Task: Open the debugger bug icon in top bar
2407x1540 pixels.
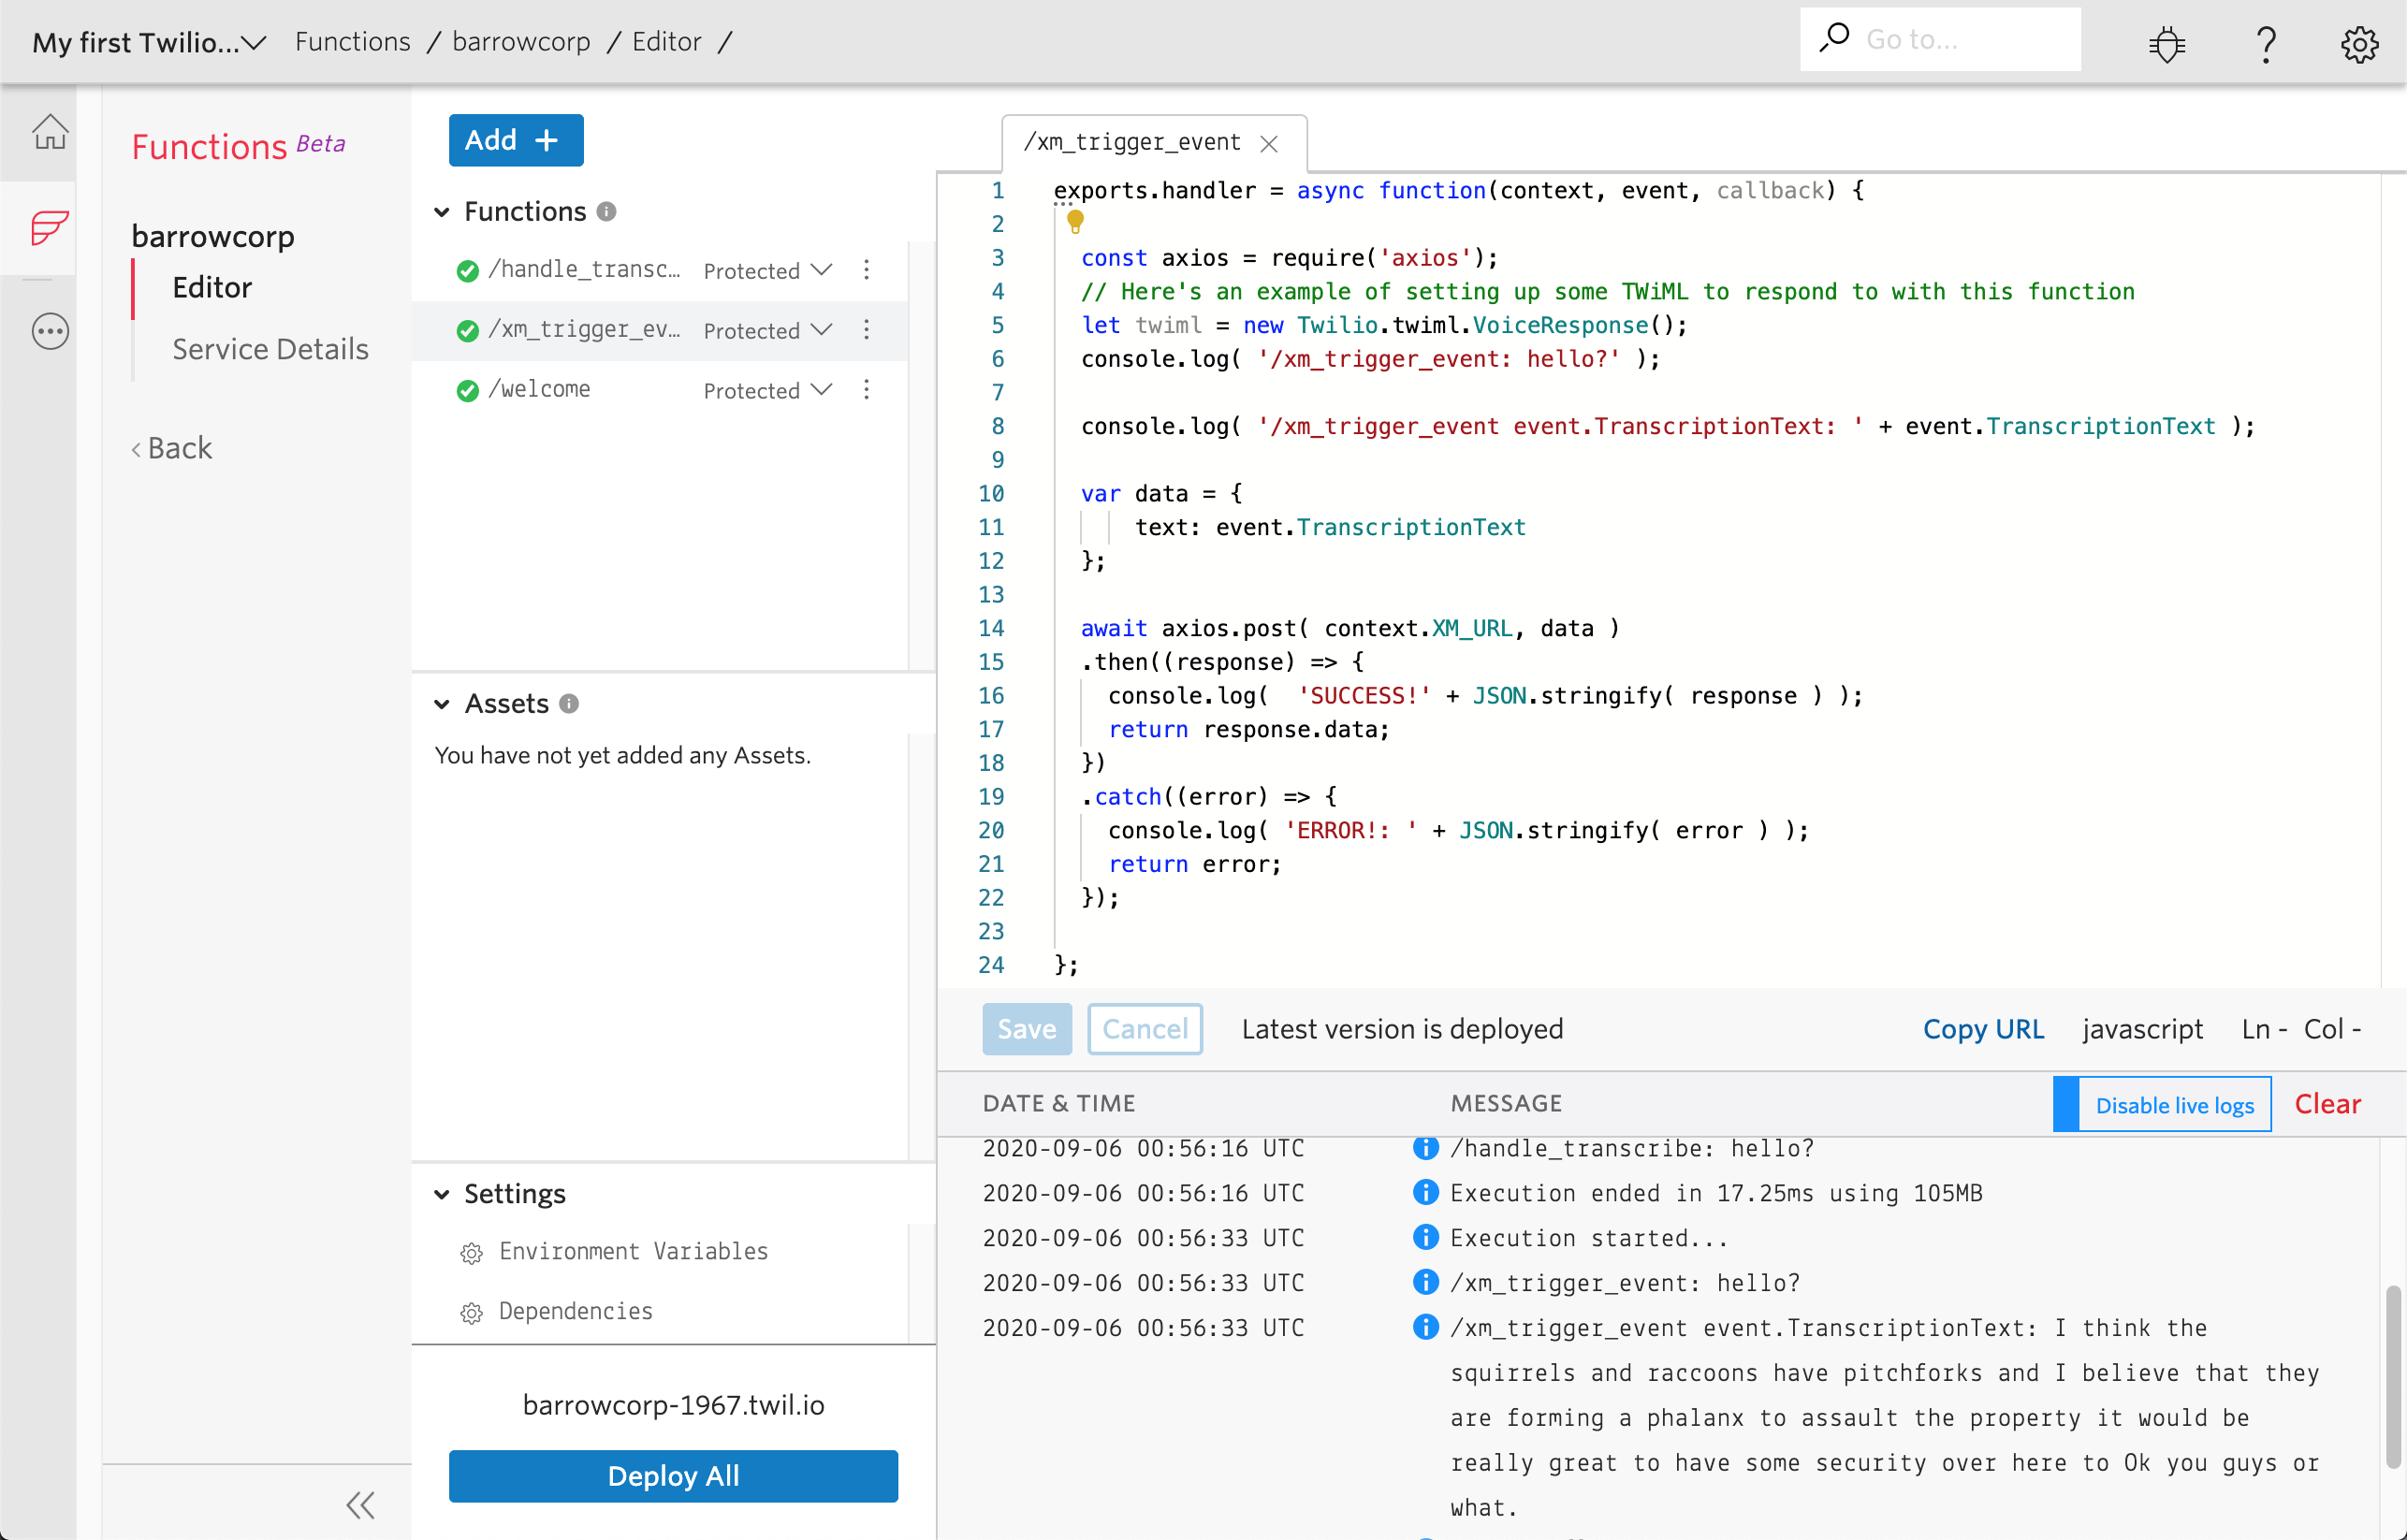Action: pos(2166,44)
